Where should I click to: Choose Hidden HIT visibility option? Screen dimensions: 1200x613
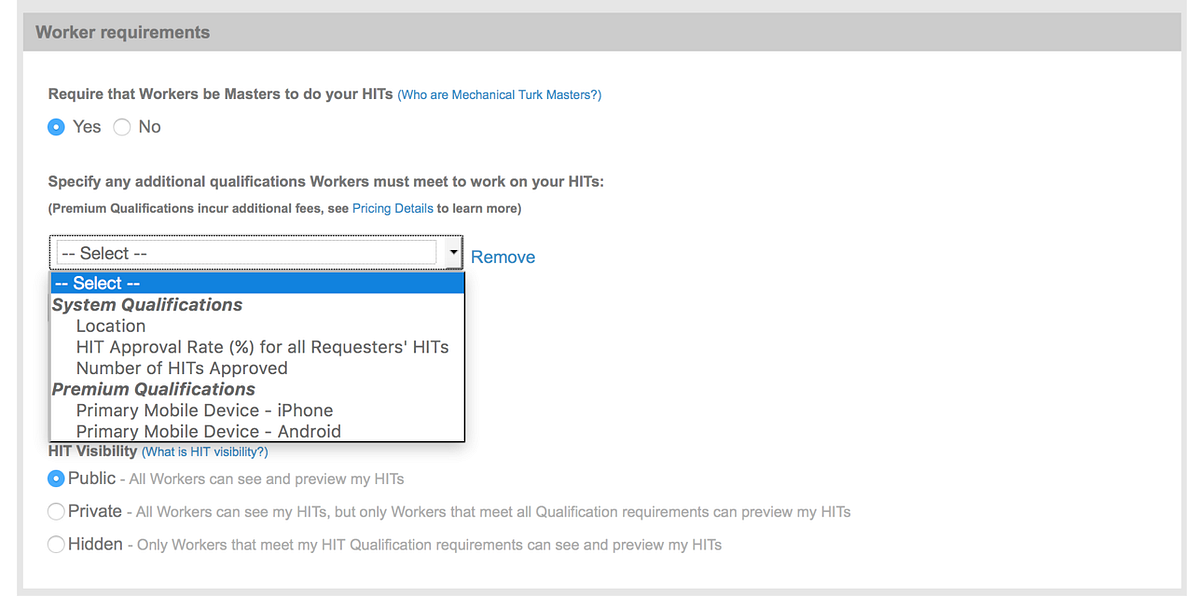(56, 544)
